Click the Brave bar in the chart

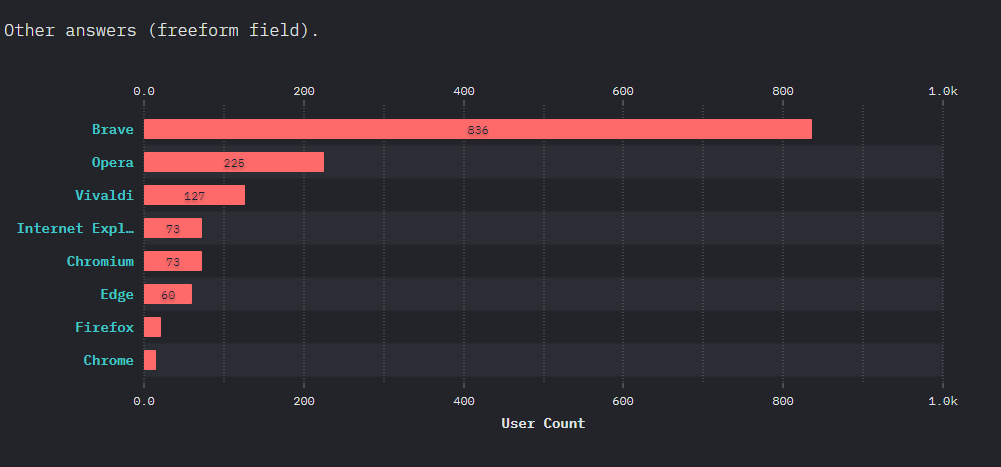tap(478, 129)
